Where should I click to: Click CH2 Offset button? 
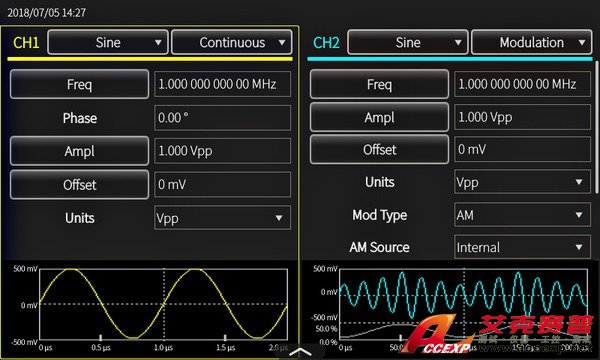[x=379, y=150]
